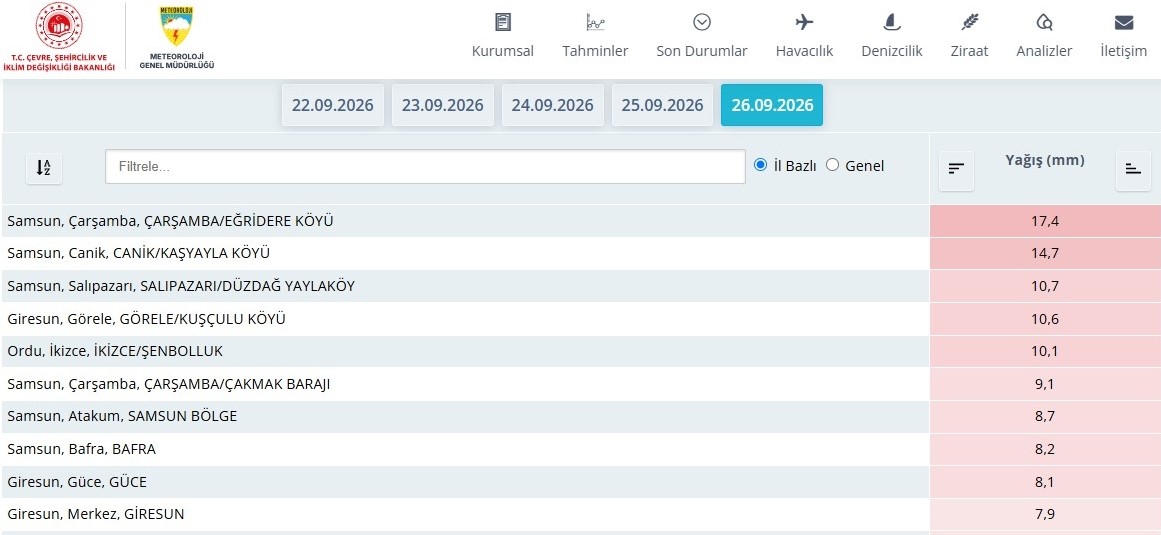1161x535 pixels.
Task: Select the İl Bazlı radio option
Action: pos(760,165)
